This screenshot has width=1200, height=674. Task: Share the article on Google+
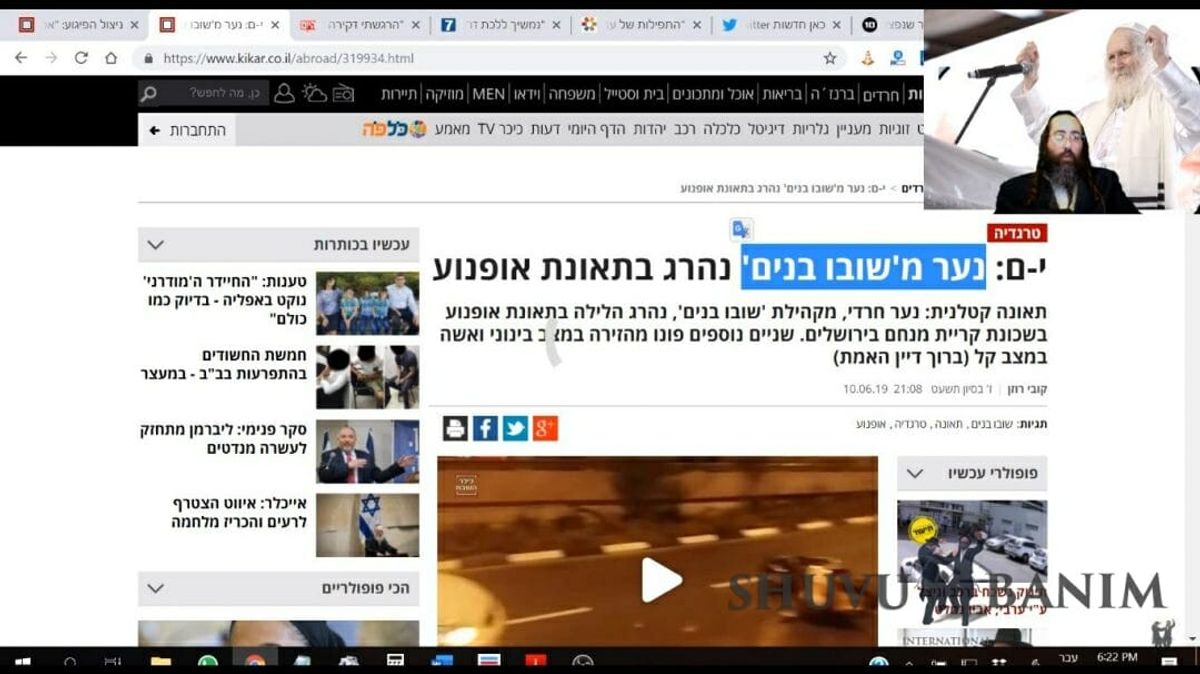(x=543, y=427)
